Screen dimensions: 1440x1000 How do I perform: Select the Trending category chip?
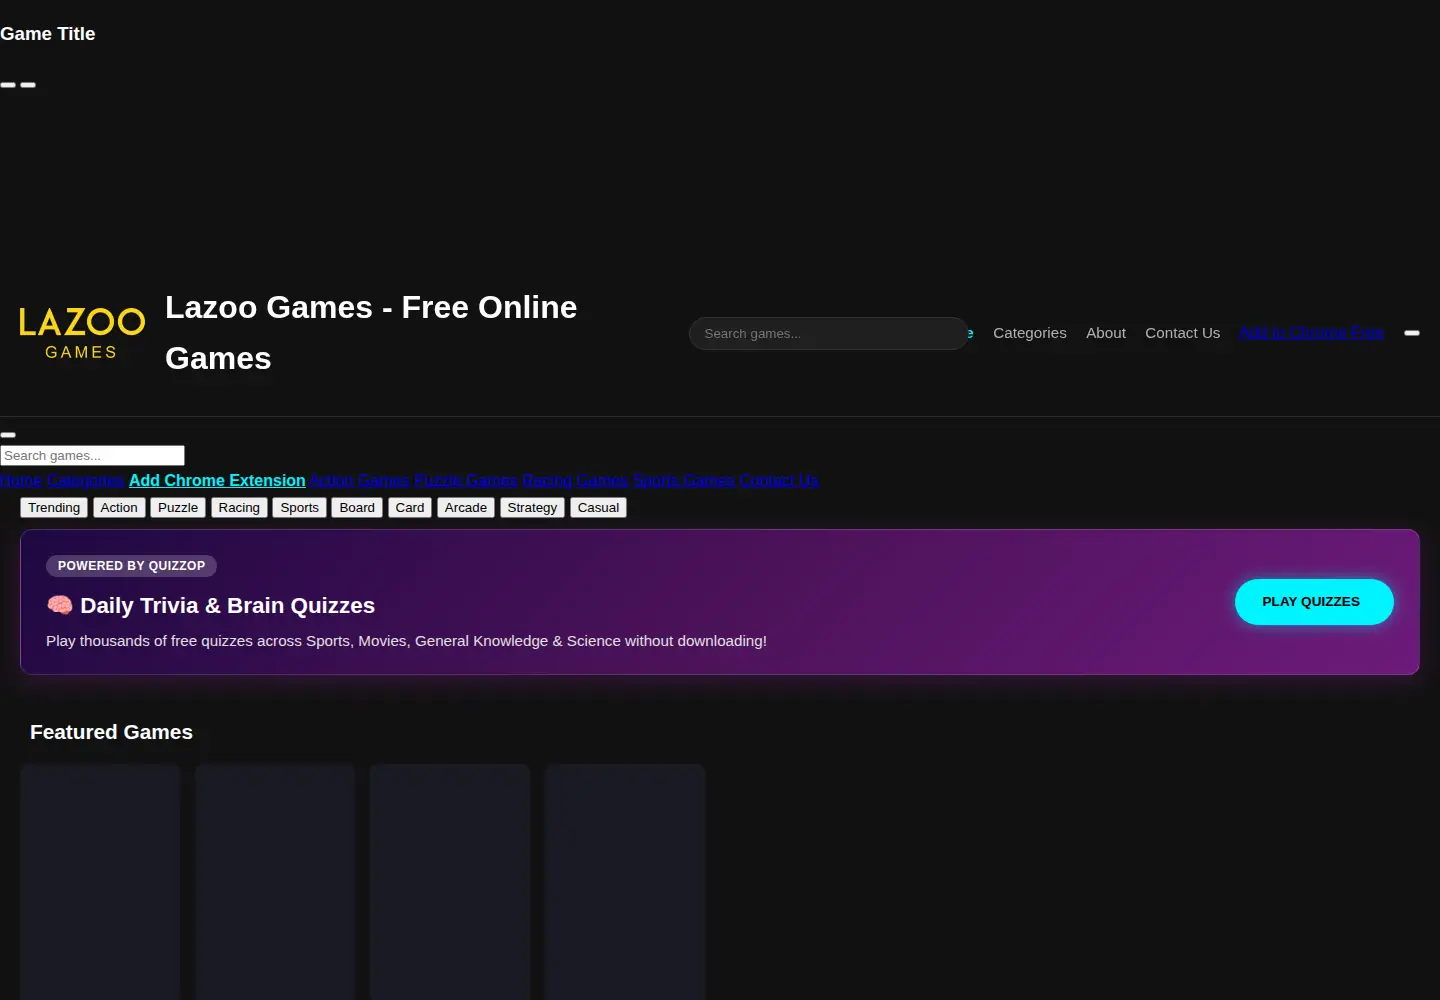(x=54, y=508)
